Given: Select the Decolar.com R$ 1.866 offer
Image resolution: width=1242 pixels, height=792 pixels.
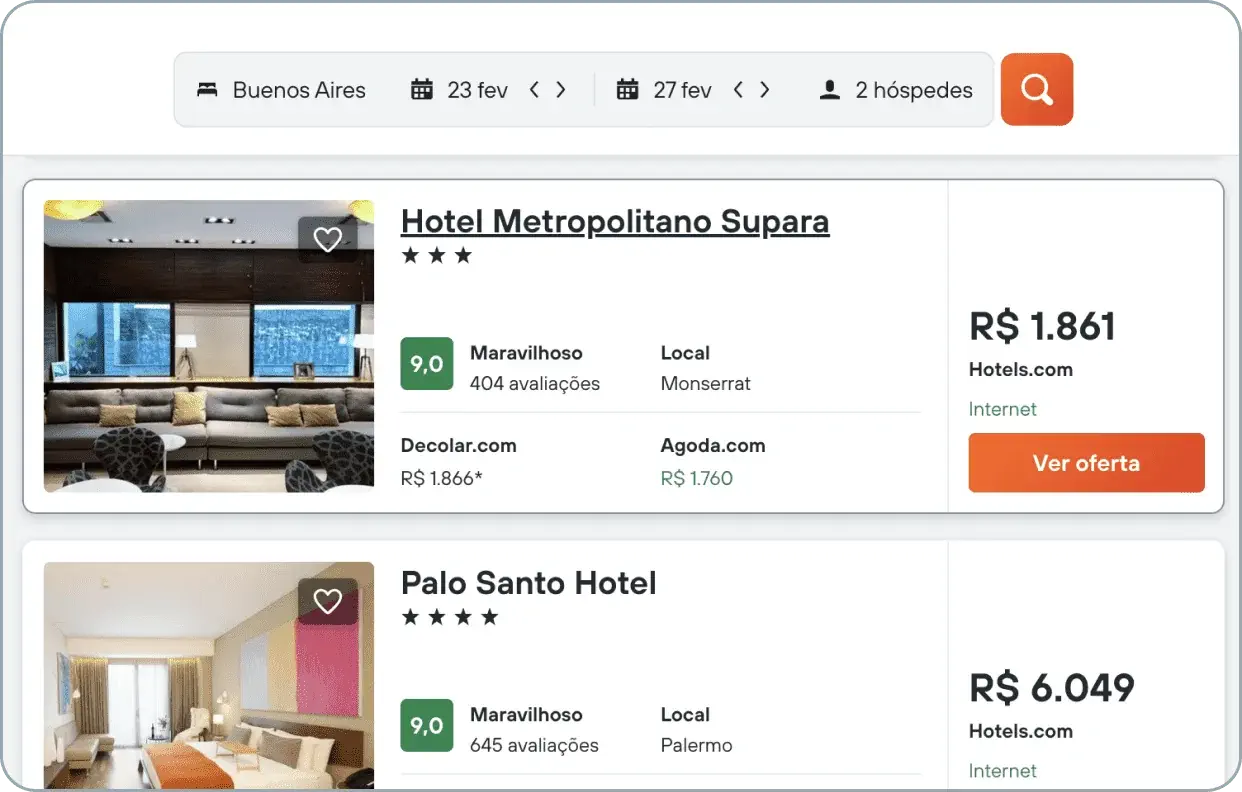Looking at the screenshot, I should point(459,462).
